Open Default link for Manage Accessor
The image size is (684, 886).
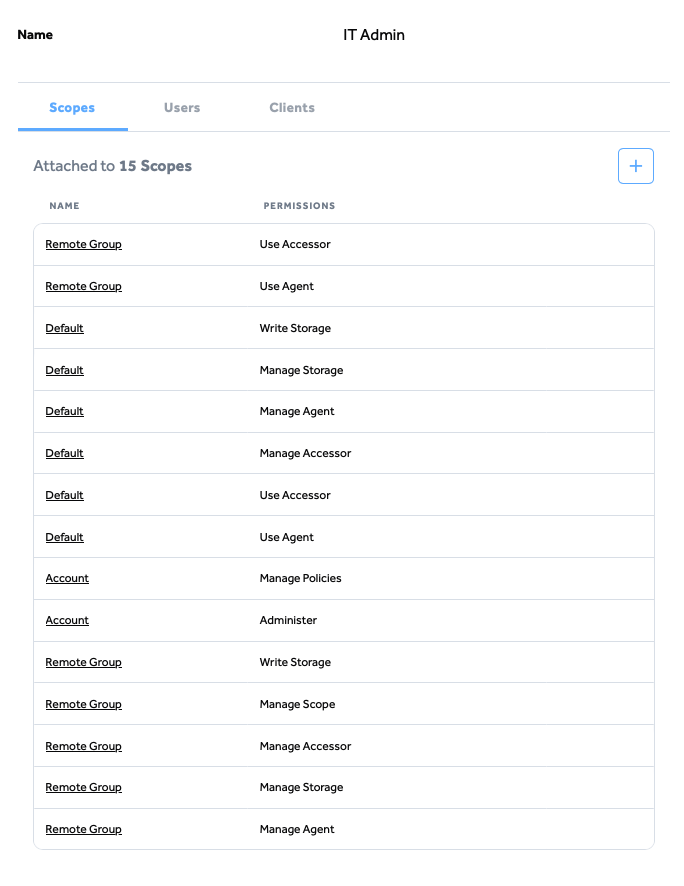64,453
